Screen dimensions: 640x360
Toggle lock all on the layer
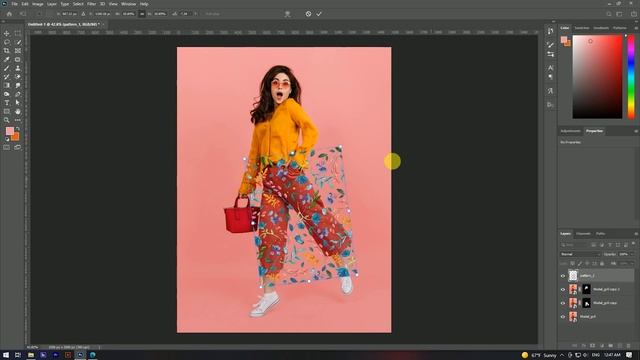coord(602,264)
